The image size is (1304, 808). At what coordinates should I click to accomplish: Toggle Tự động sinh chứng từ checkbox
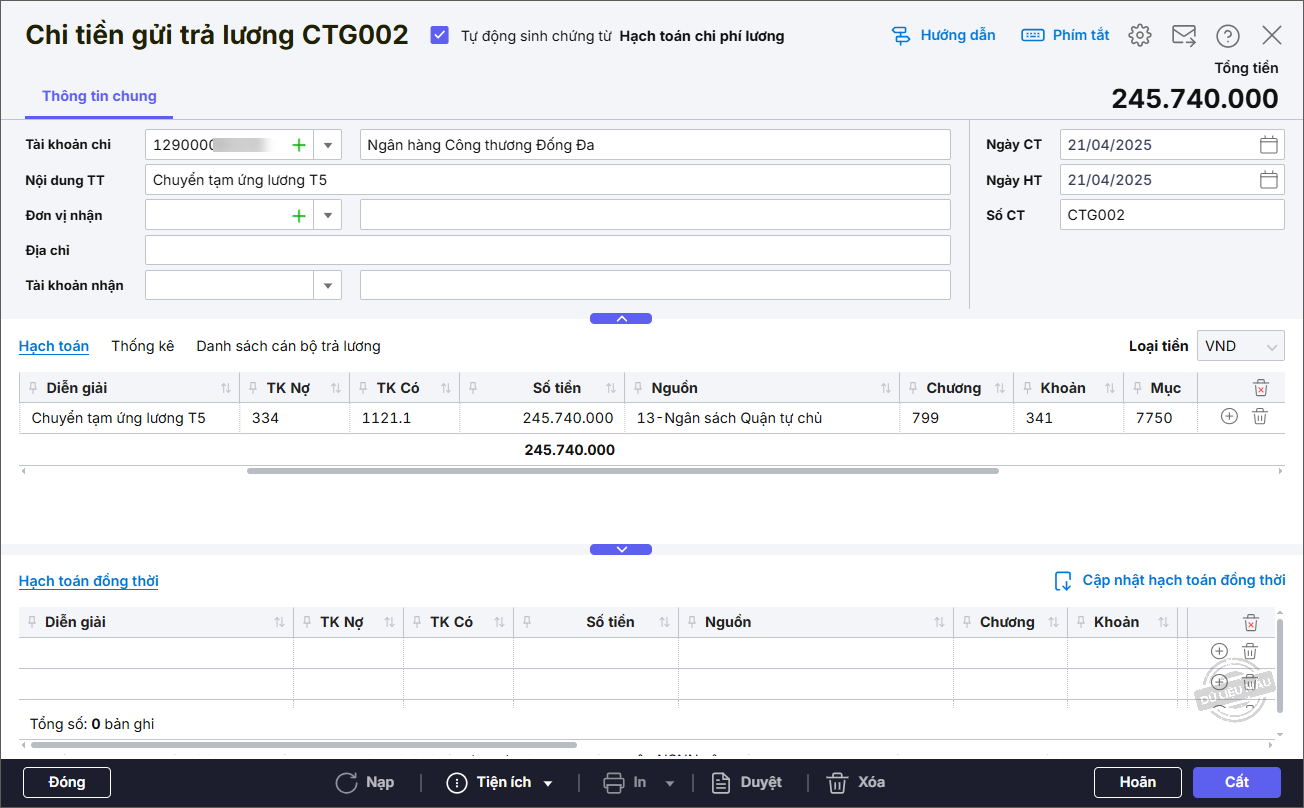click(x=439, y=35)
